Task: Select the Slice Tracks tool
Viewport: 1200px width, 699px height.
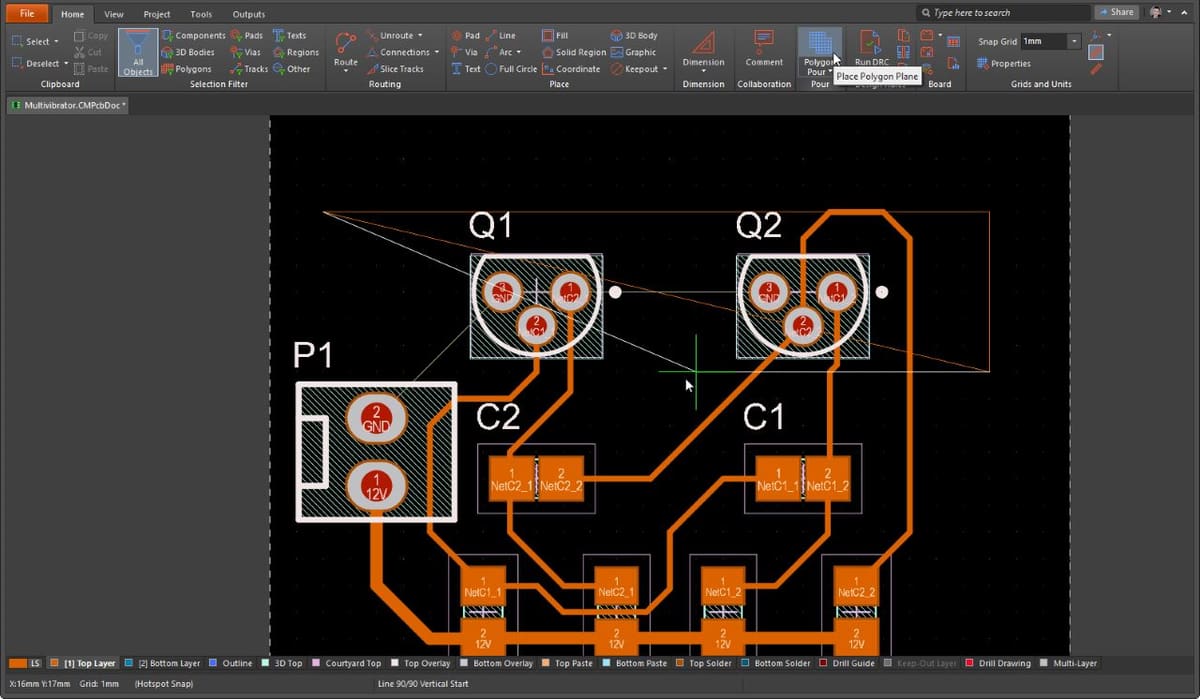Action: [394, 69]
